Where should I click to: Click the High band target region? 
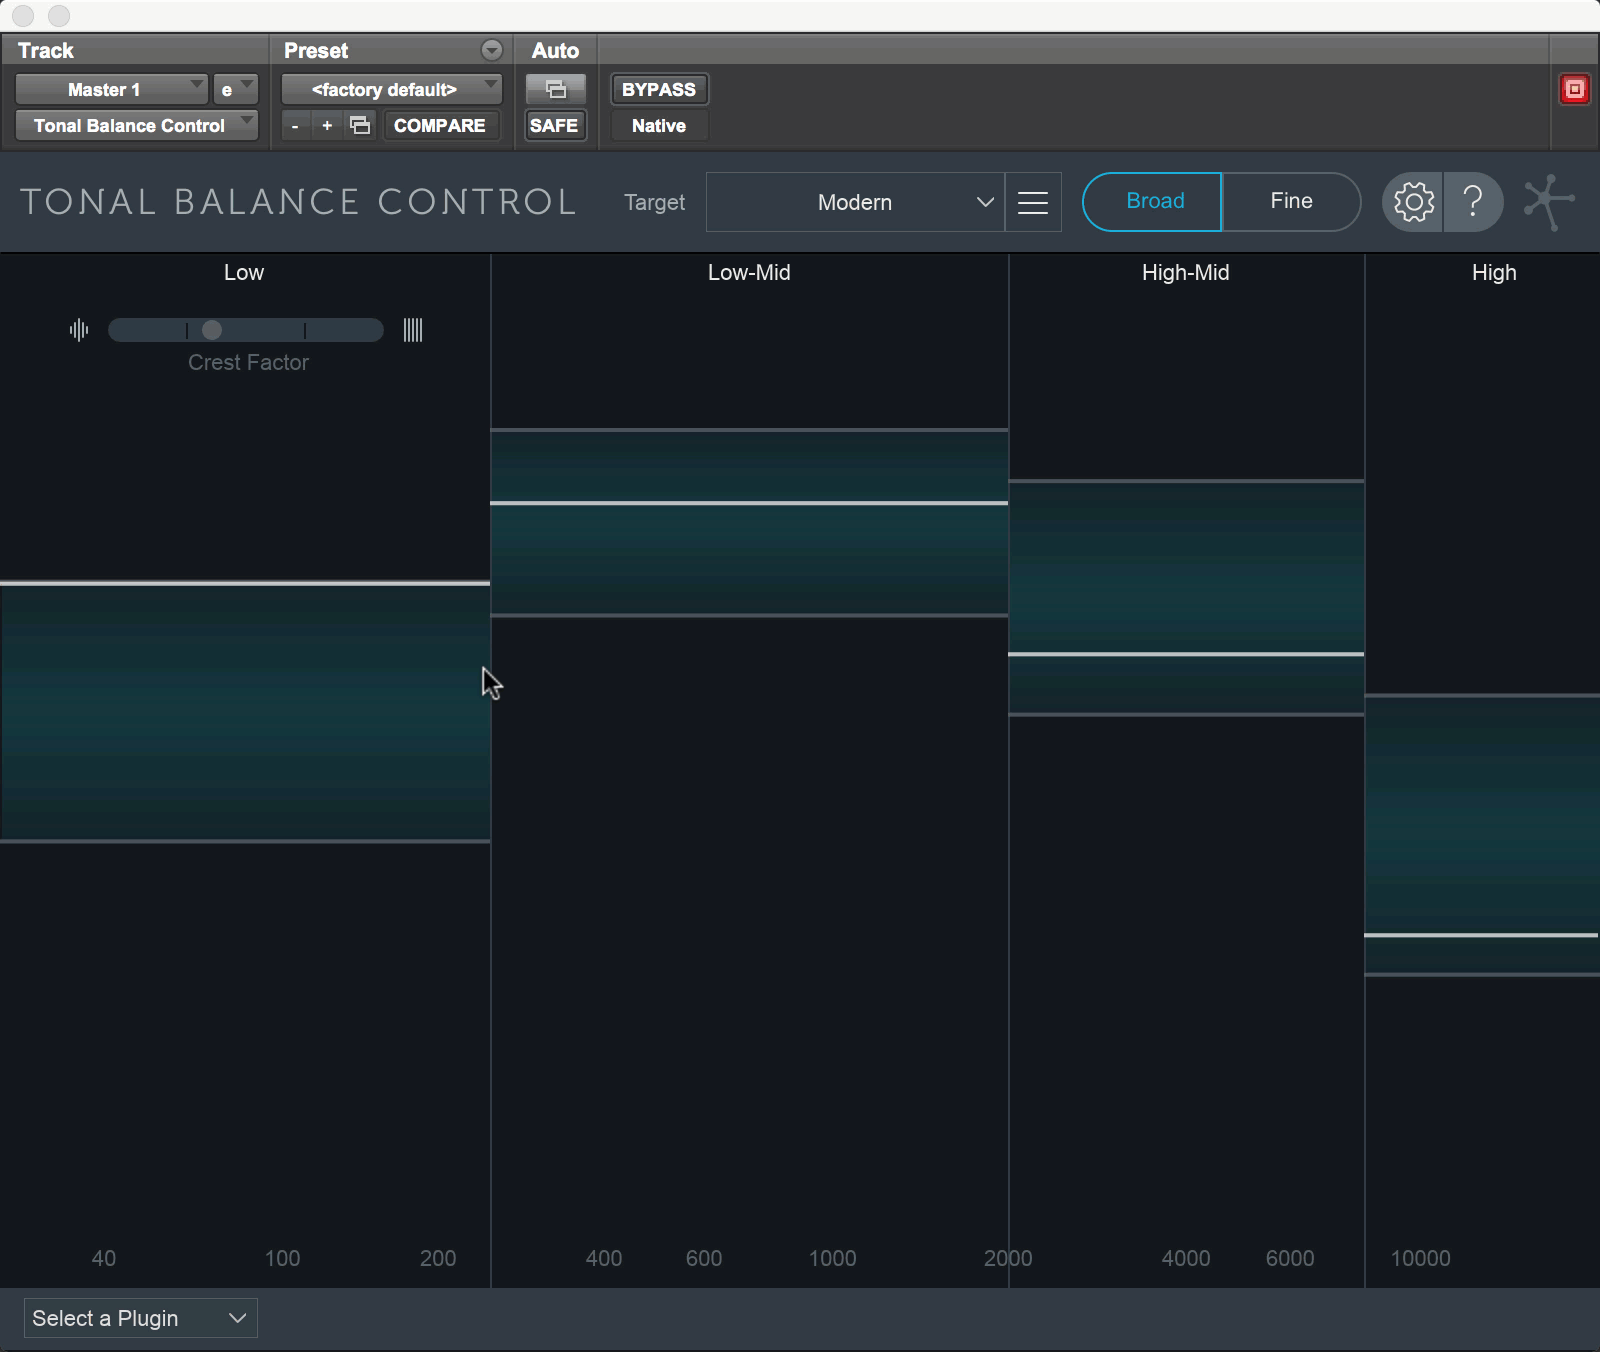point(1482,835)
